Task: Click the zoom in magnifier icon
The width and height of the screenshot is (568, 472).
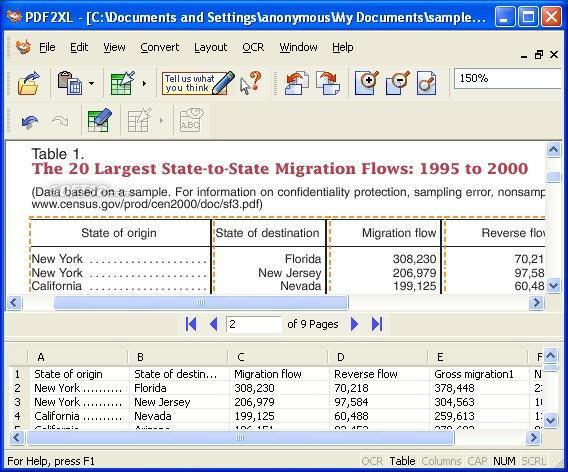Action: point(367,83)
